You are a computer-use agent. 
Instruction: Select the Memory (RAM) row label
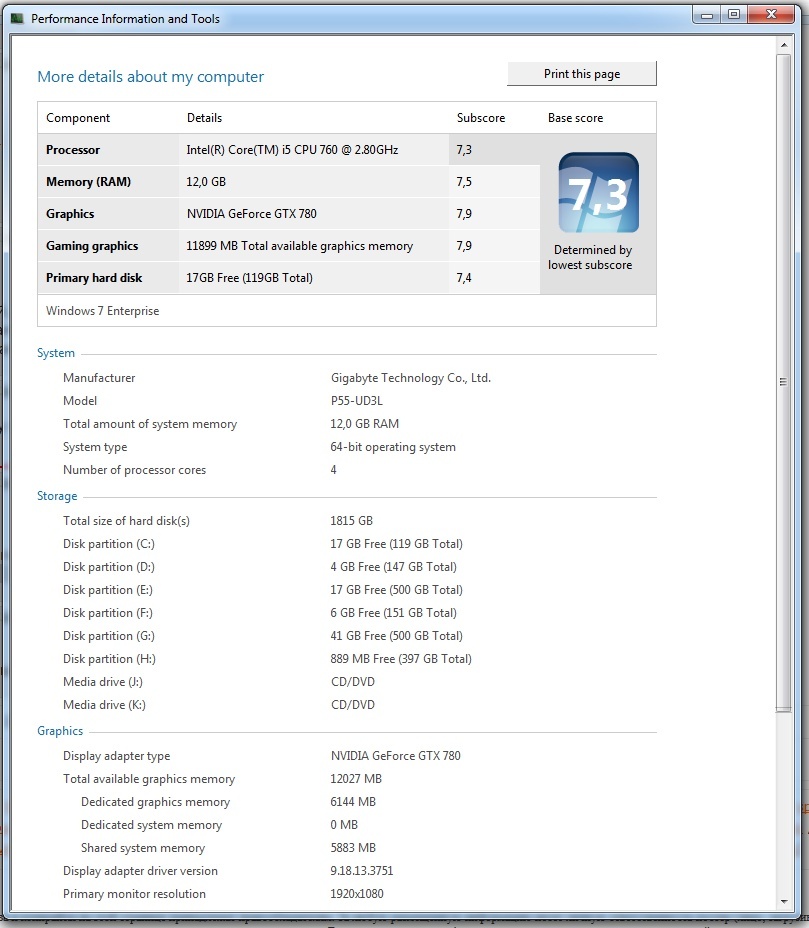88,182
